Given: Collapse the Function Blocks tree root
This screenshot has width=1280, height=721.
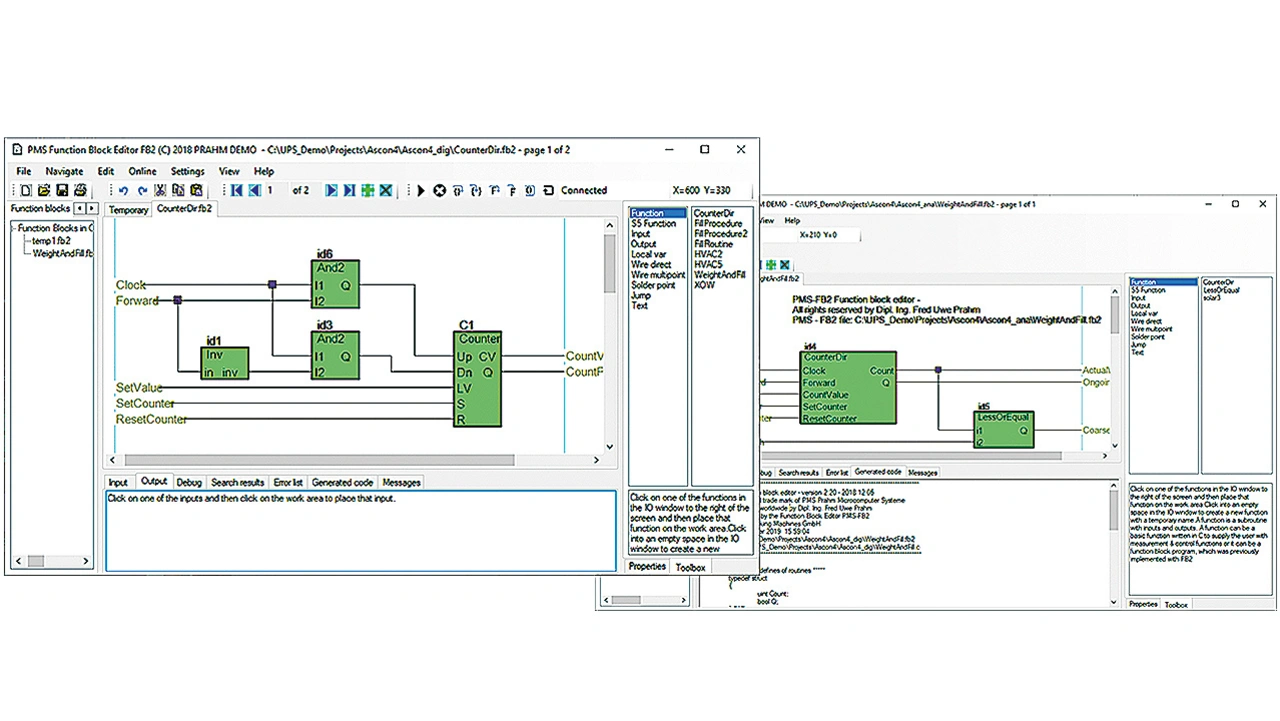Looking at the screenshot, I should 12,228.
